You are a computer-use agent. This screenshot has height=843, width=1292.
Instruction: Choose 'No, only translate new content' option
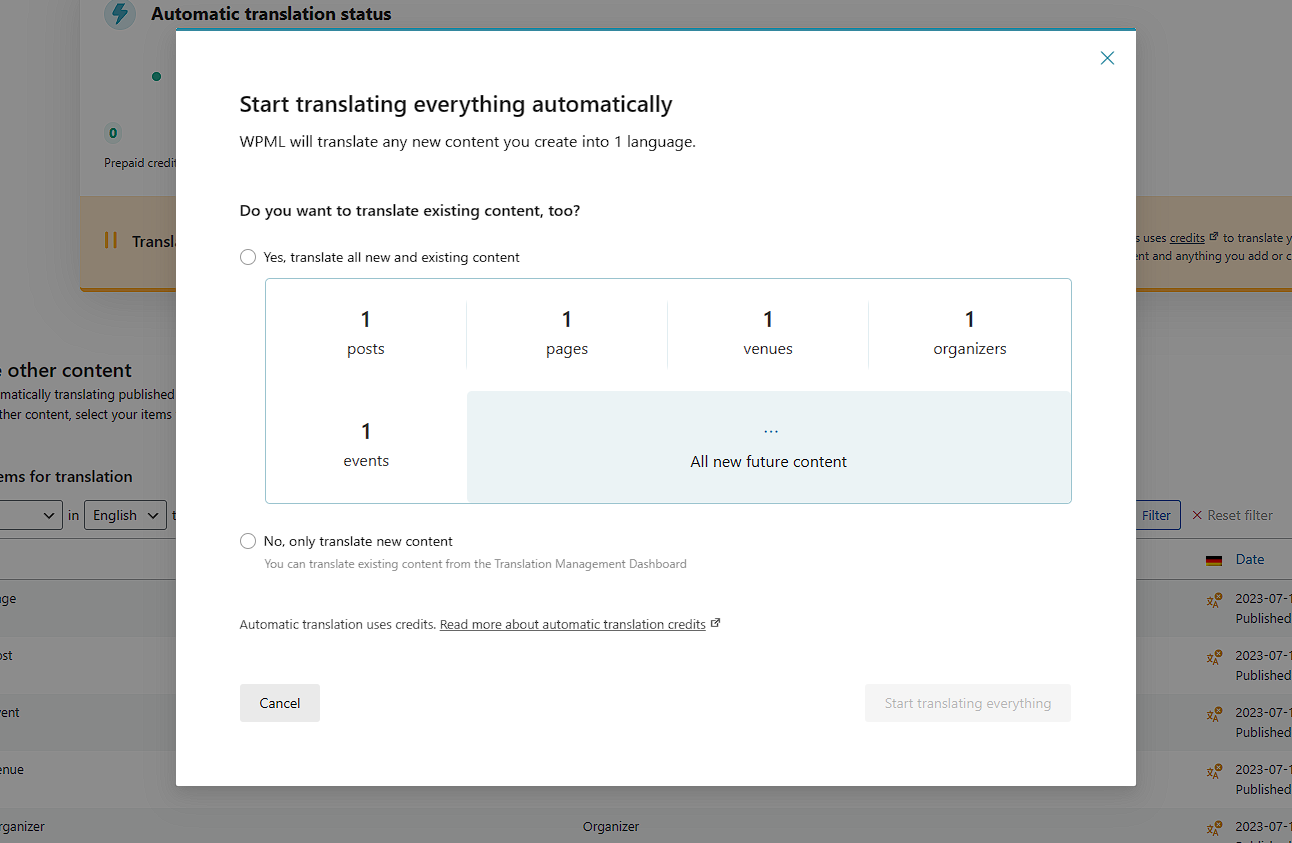[248, 541]
